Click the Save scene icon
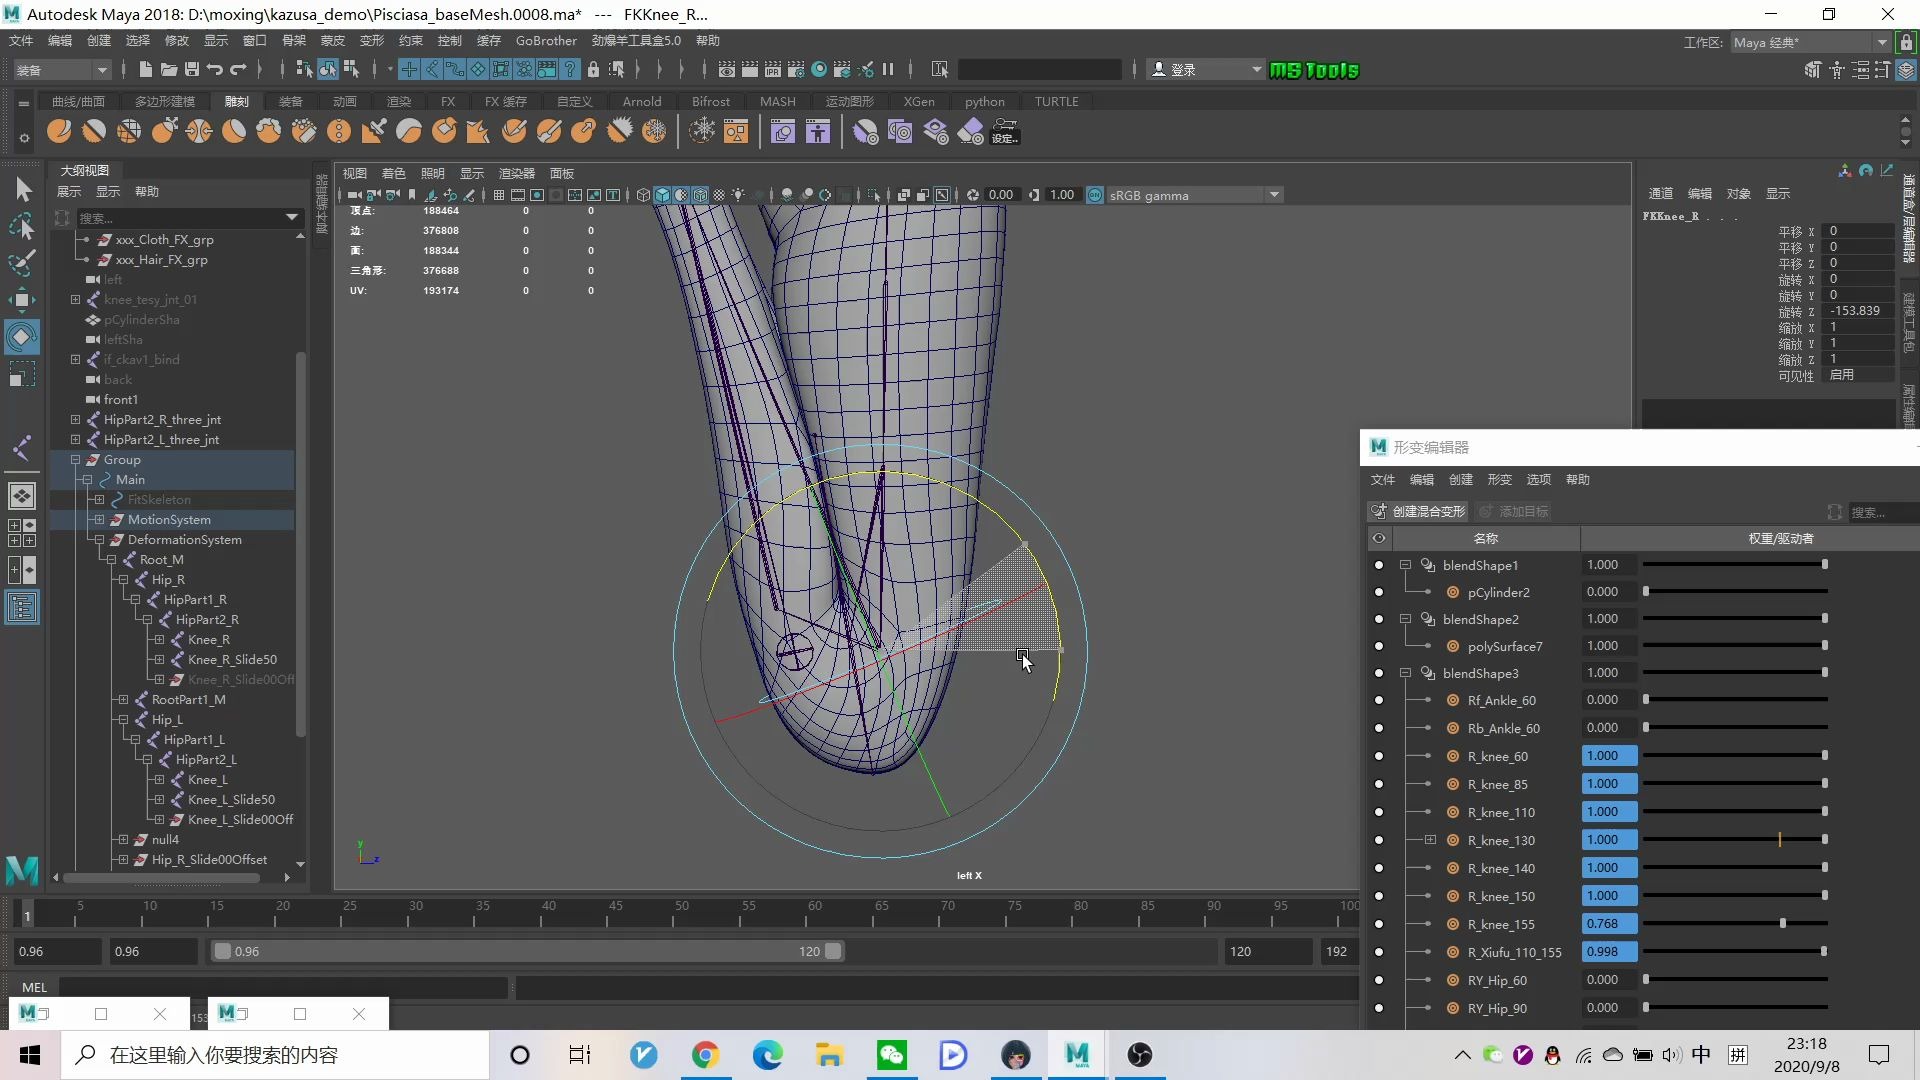The width and height of the screenshot is (1920, 1080). [x=191, y=69]
